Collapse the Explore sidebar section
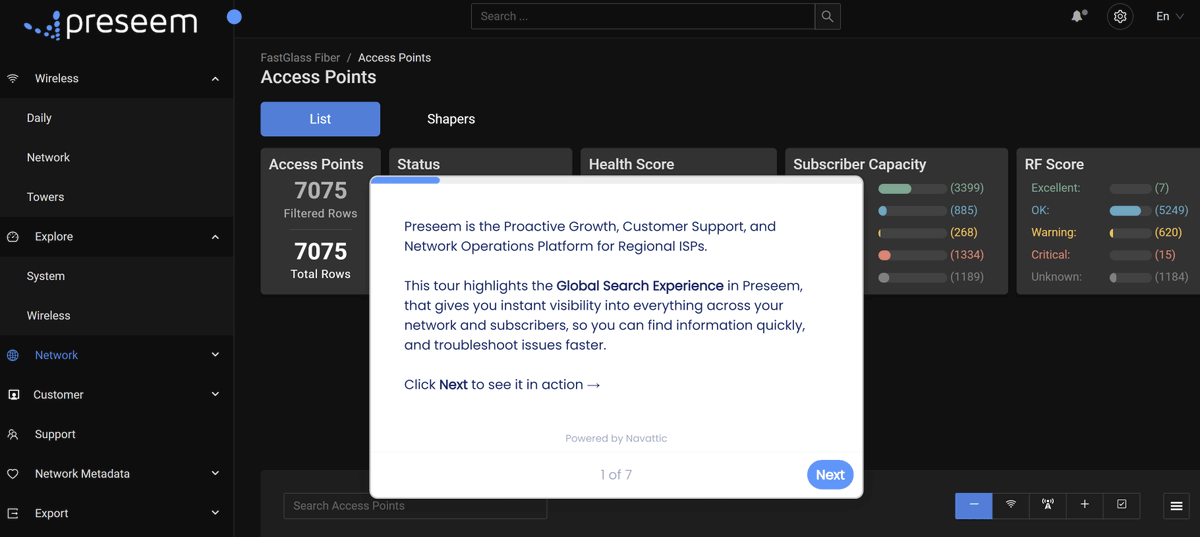The width and height of the screenshot is (1200, 537). pos(215,237)
